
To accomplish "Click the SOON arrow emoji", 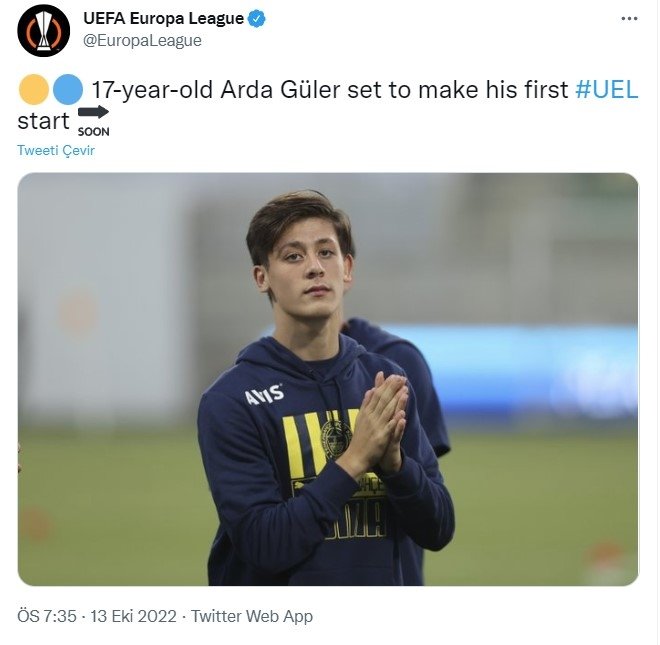I will coord(93,121).
